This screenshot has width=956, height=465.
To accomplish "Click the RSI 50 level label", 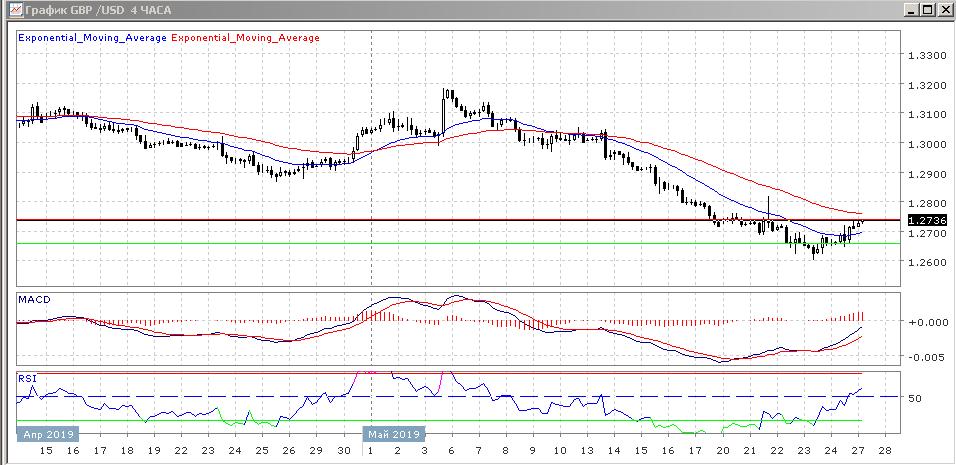I will click(913, 398).
